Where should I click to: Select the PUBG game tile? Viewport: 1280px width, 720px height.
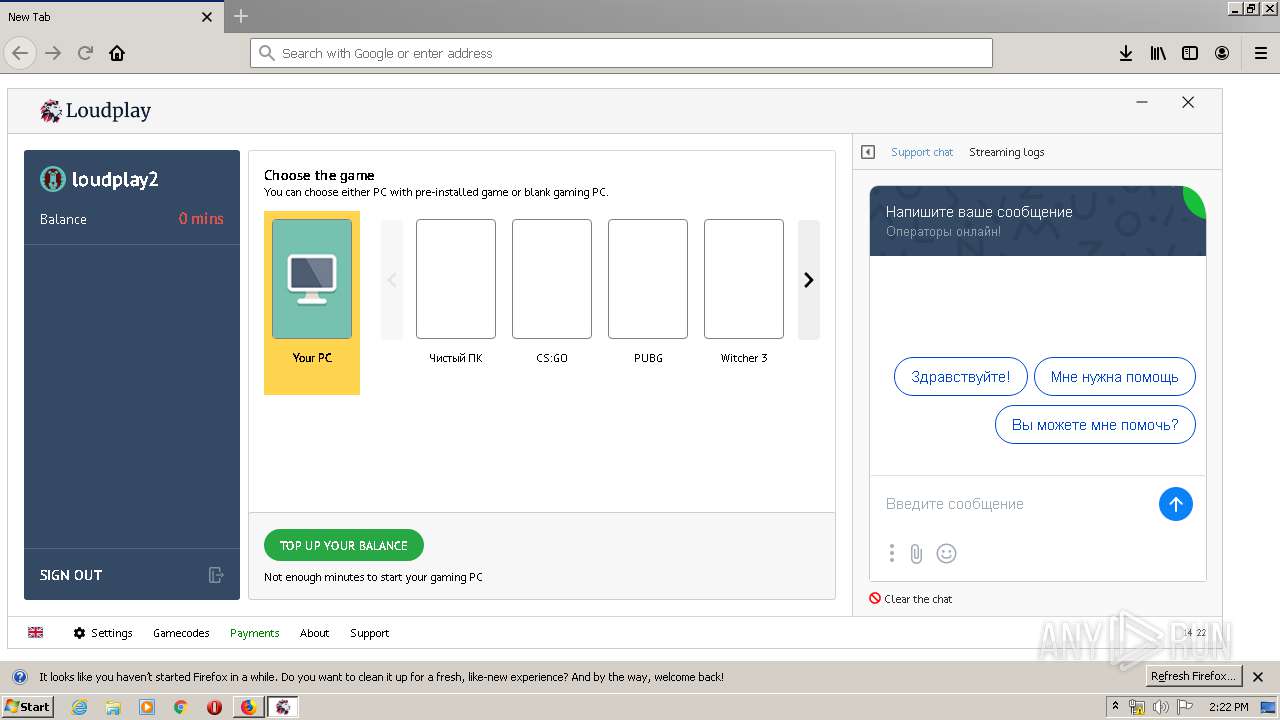(648, 291)
